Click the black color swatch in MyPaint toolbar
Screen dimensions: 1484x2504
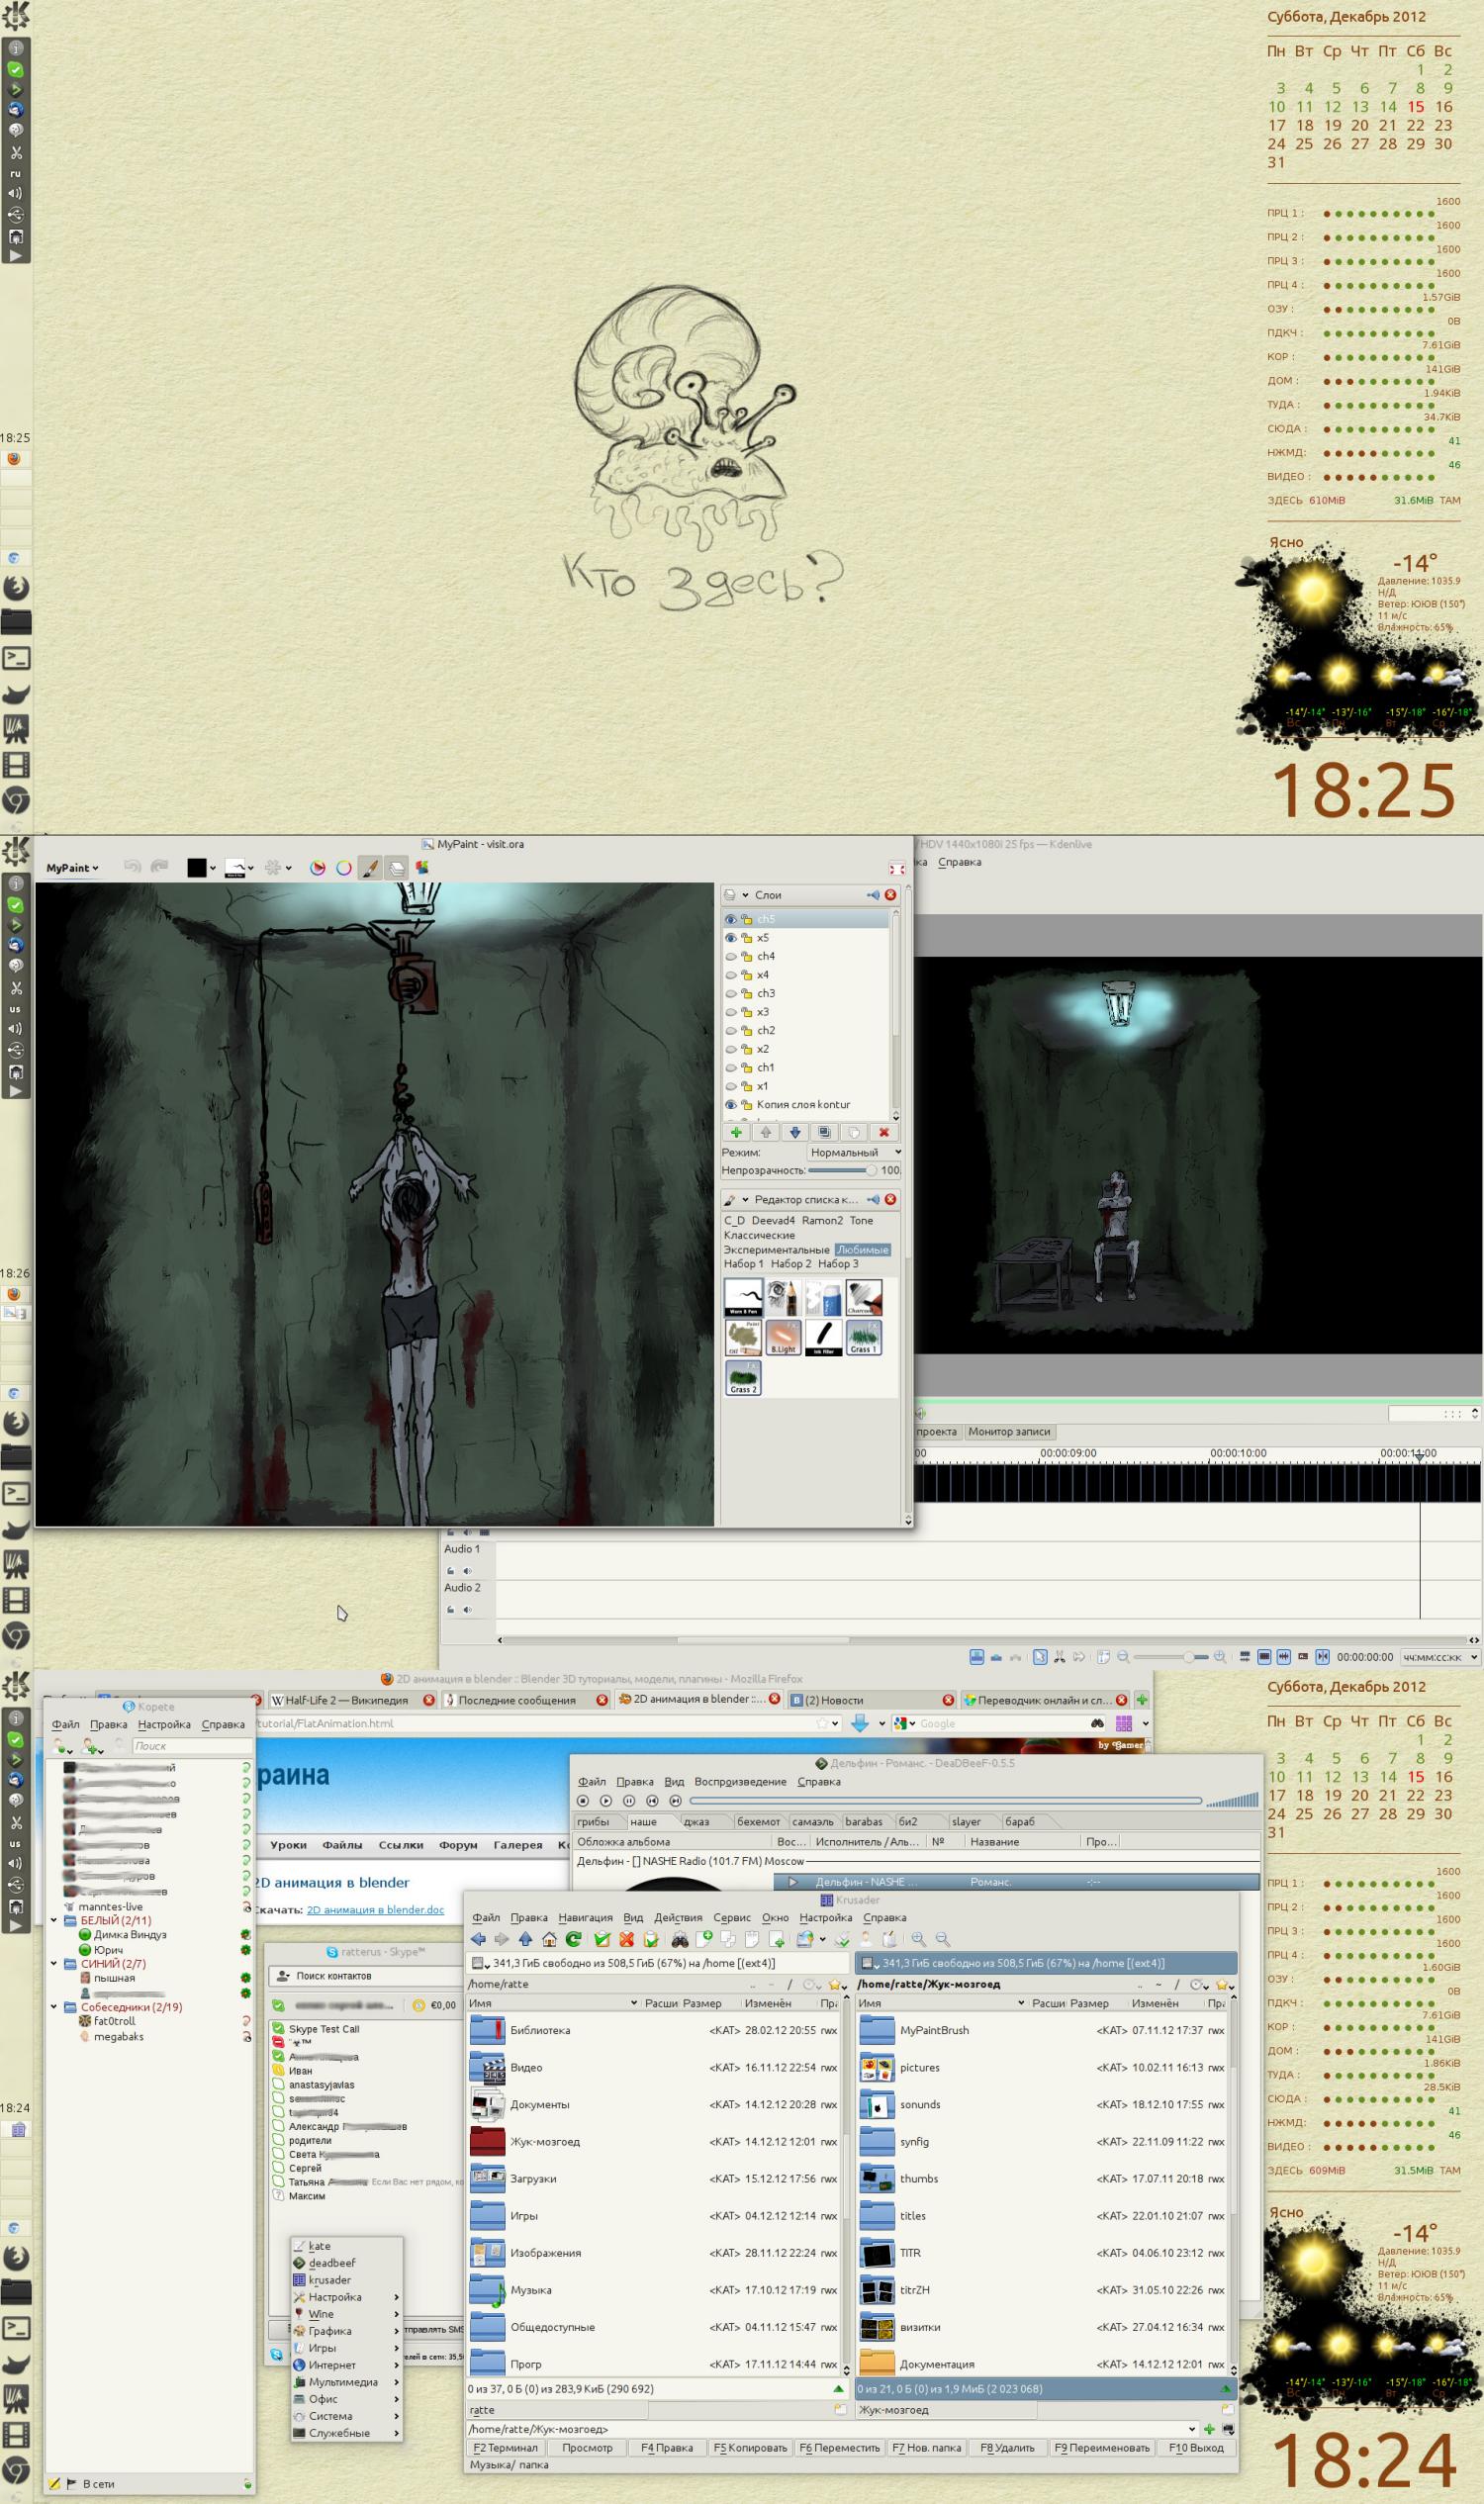197,868
